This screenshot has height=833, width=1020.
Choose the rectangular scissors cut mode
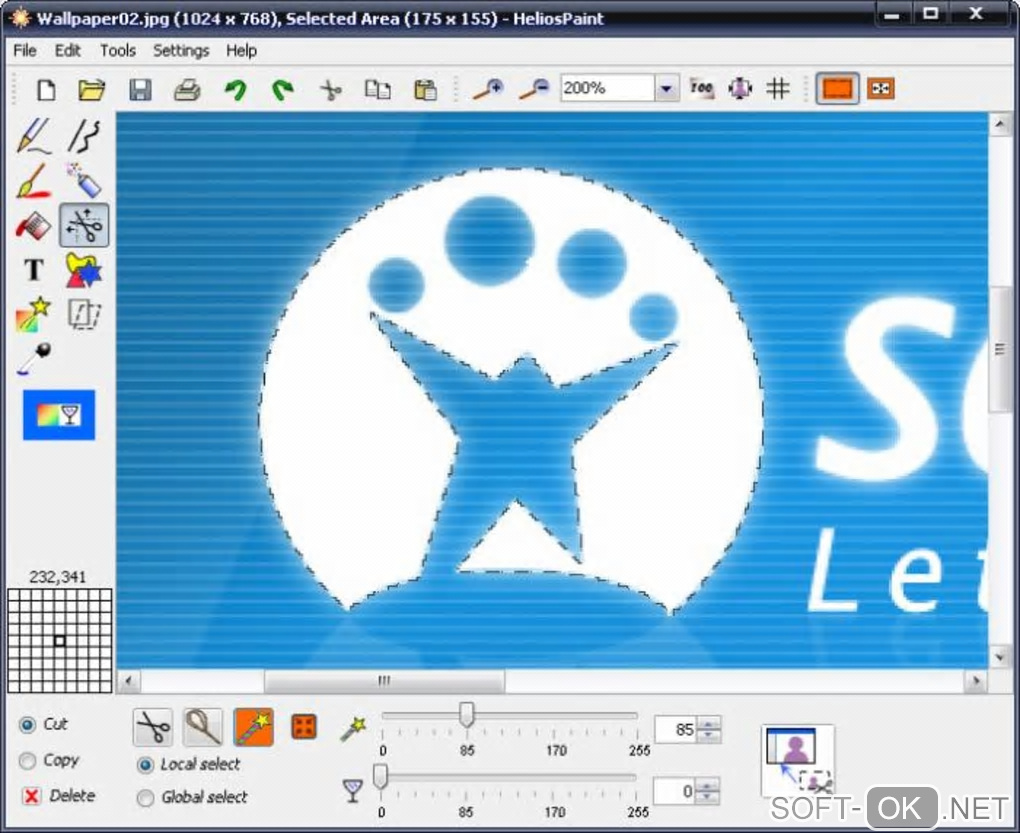[153, 727]
